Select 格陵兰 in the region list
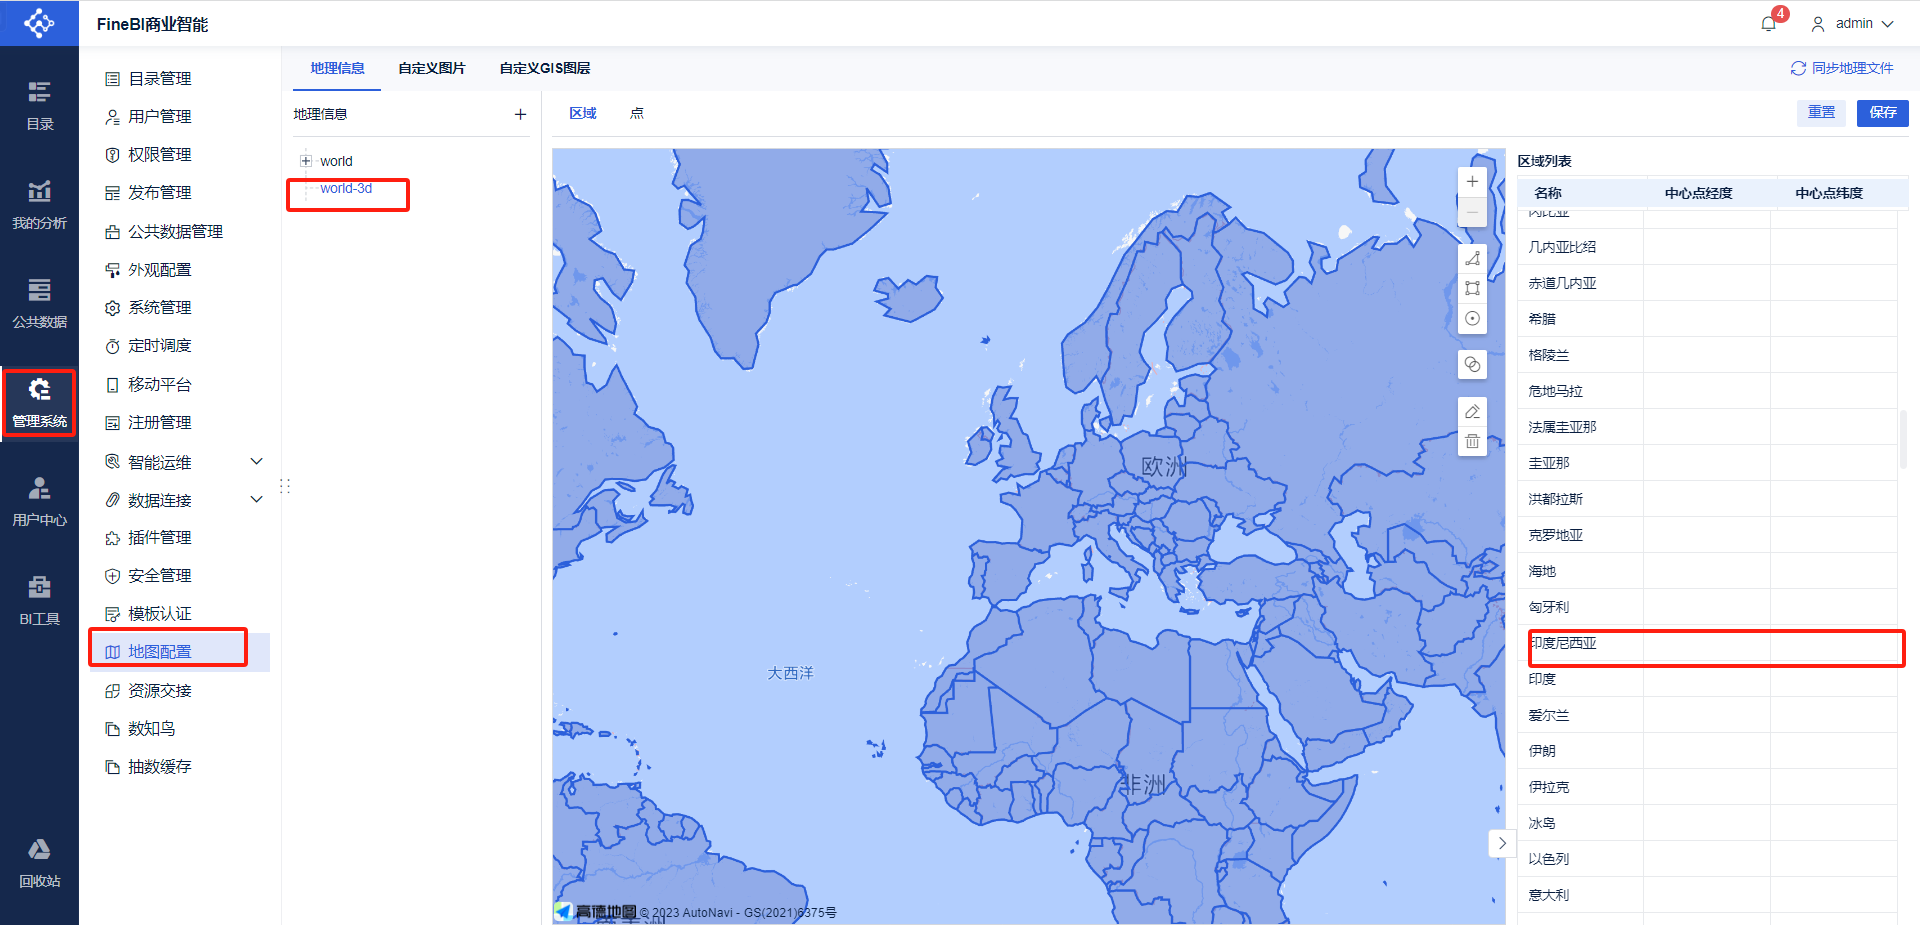Screen dimensions: 1920x925 click(x=1548, y=355)
